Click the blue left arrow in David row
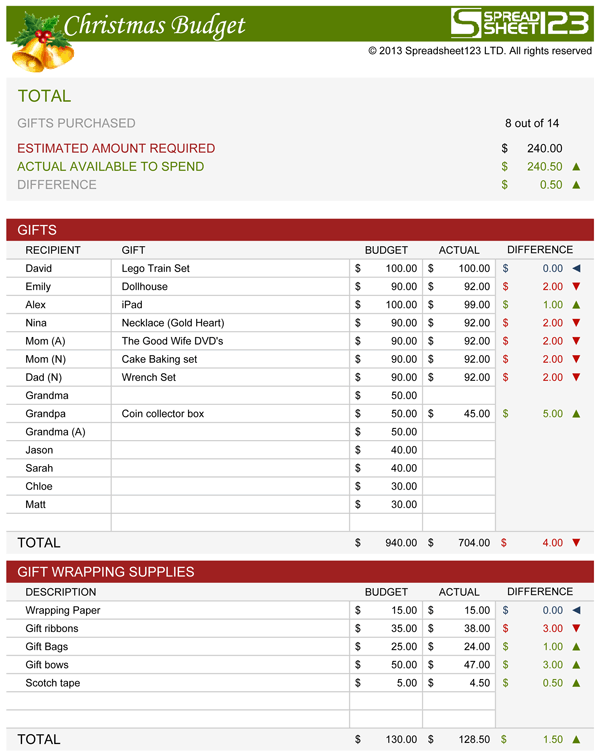 [576, 269]
